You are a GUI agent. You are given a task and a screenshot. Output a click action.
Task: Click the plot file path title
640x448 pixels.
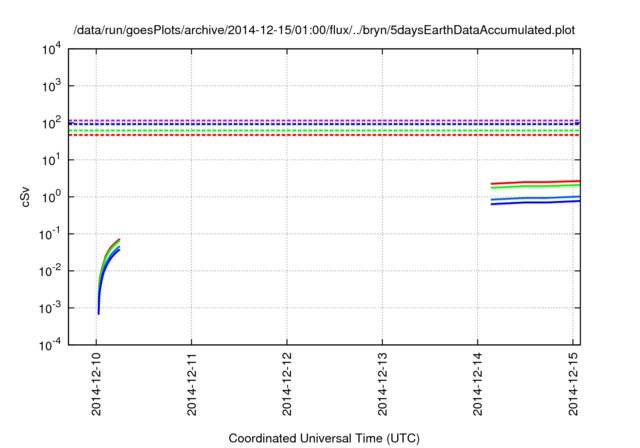(x=324, y=30)
